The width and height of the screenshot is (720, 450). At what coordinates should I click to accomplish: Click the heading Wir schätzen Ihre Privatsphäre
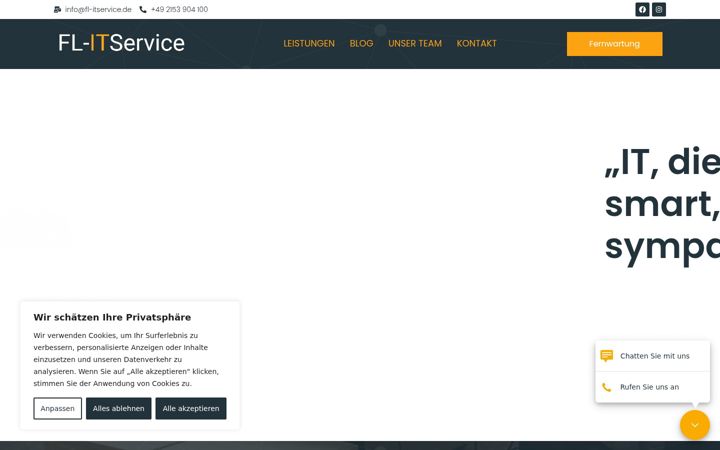112,317
